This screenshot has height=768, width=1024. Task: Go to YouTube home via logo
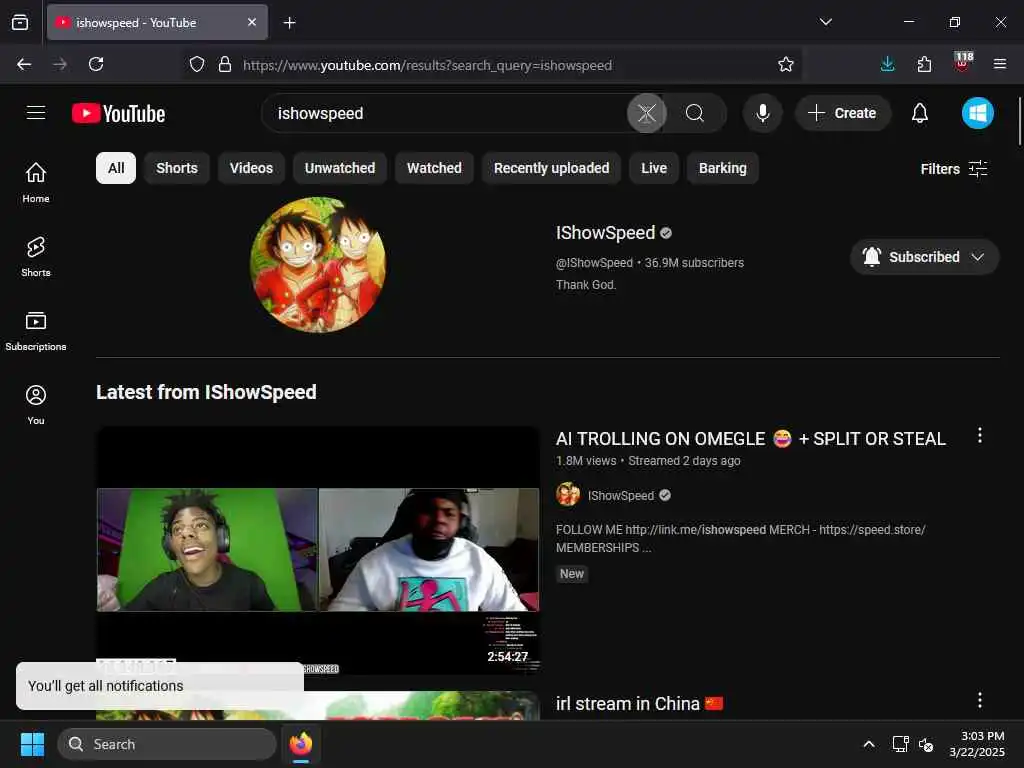[x=118, y=114]
